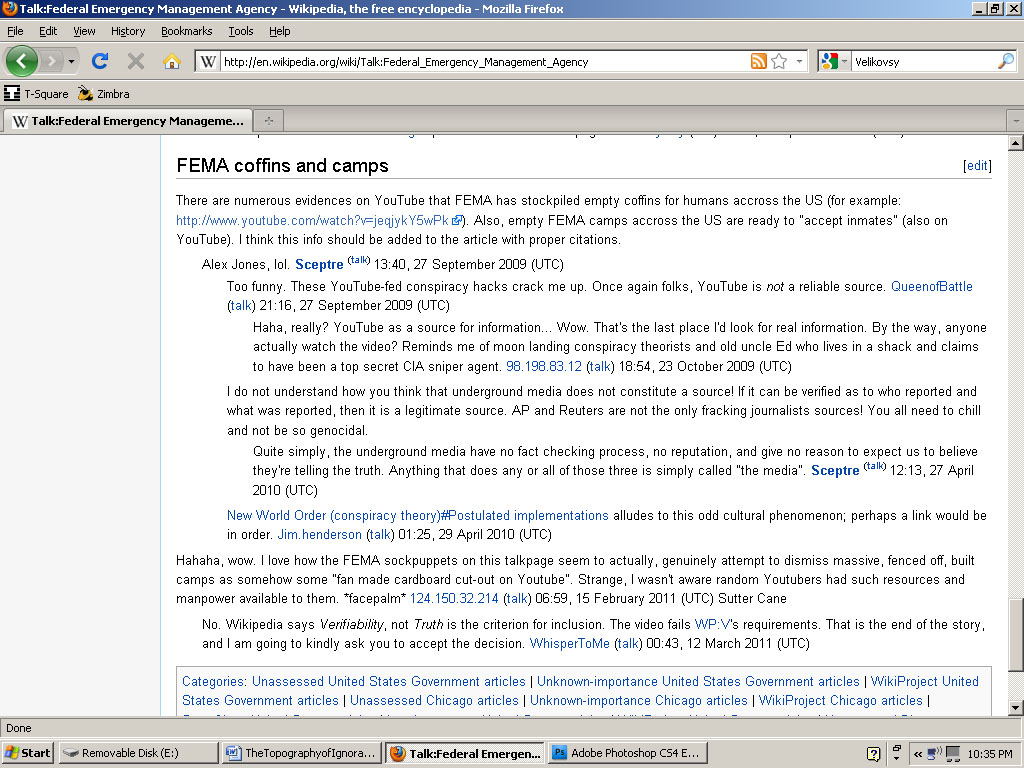Click the vertical scrollbar down arrow
Viewport: 1024px width, 768px height.
click(x=1015, y=708)
